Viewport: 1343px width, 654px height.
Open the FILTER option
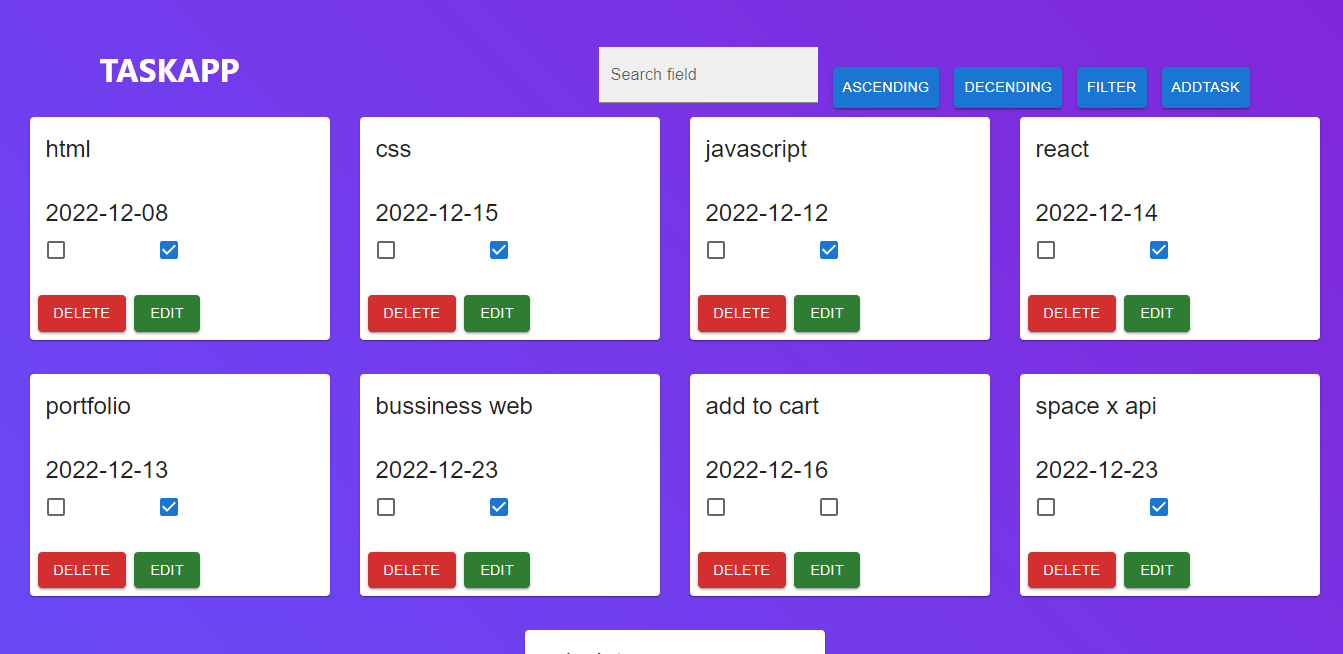(1112, 87)
